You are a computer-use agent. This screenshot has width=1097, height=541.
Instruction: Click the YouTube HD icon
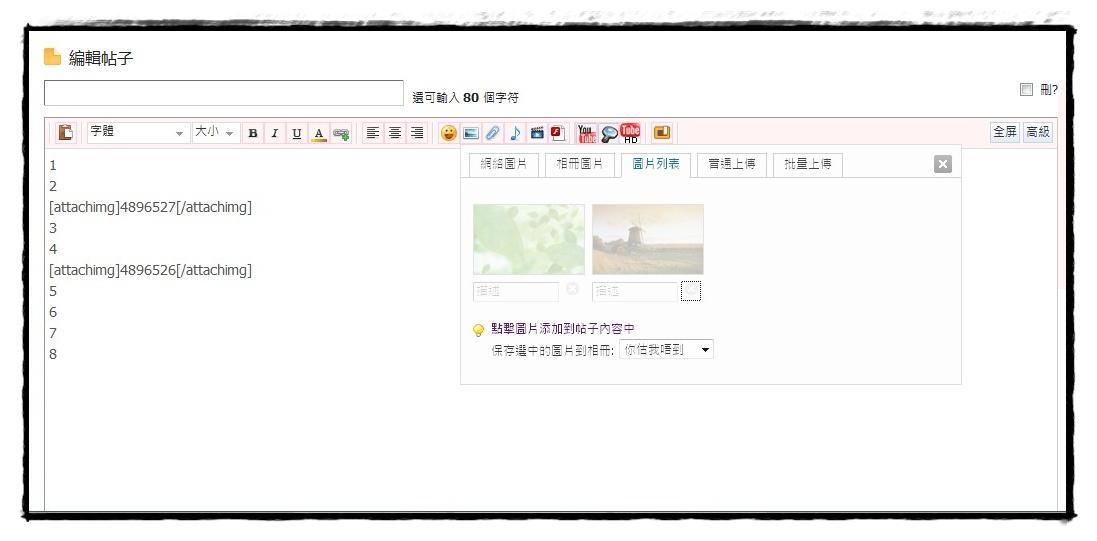coord(631,133)
